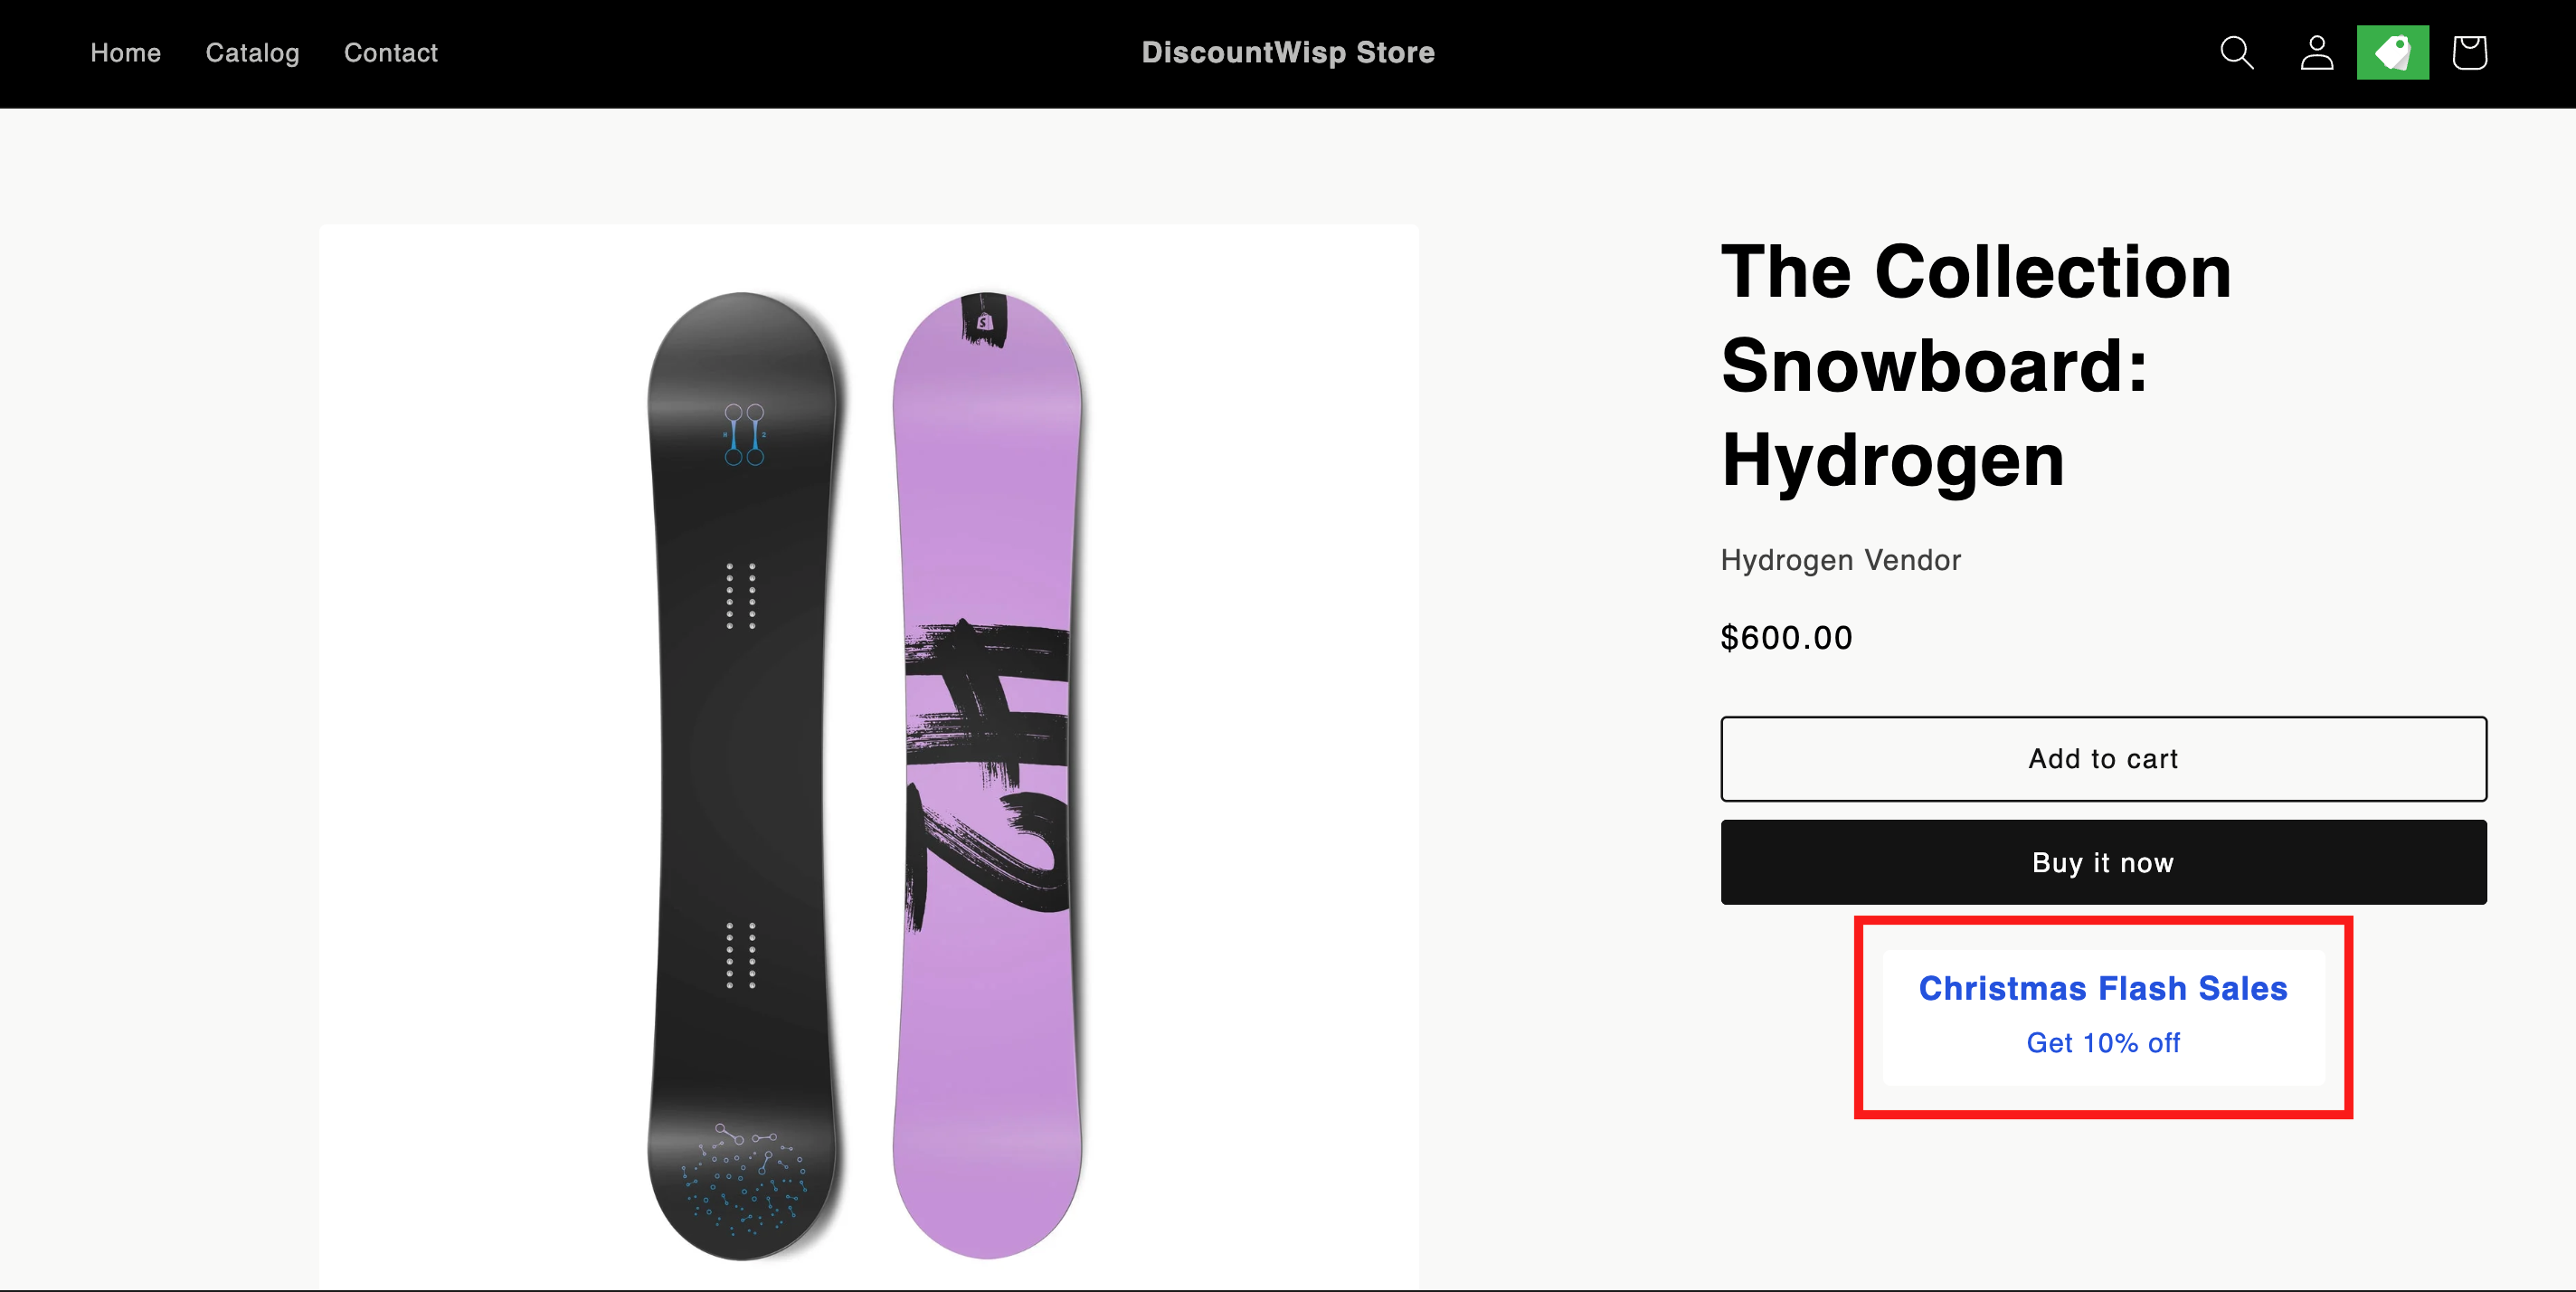Click the purple snowboard's H2 brush graphic
The width and height of the screenshot is (2576, 1292).
988,760
